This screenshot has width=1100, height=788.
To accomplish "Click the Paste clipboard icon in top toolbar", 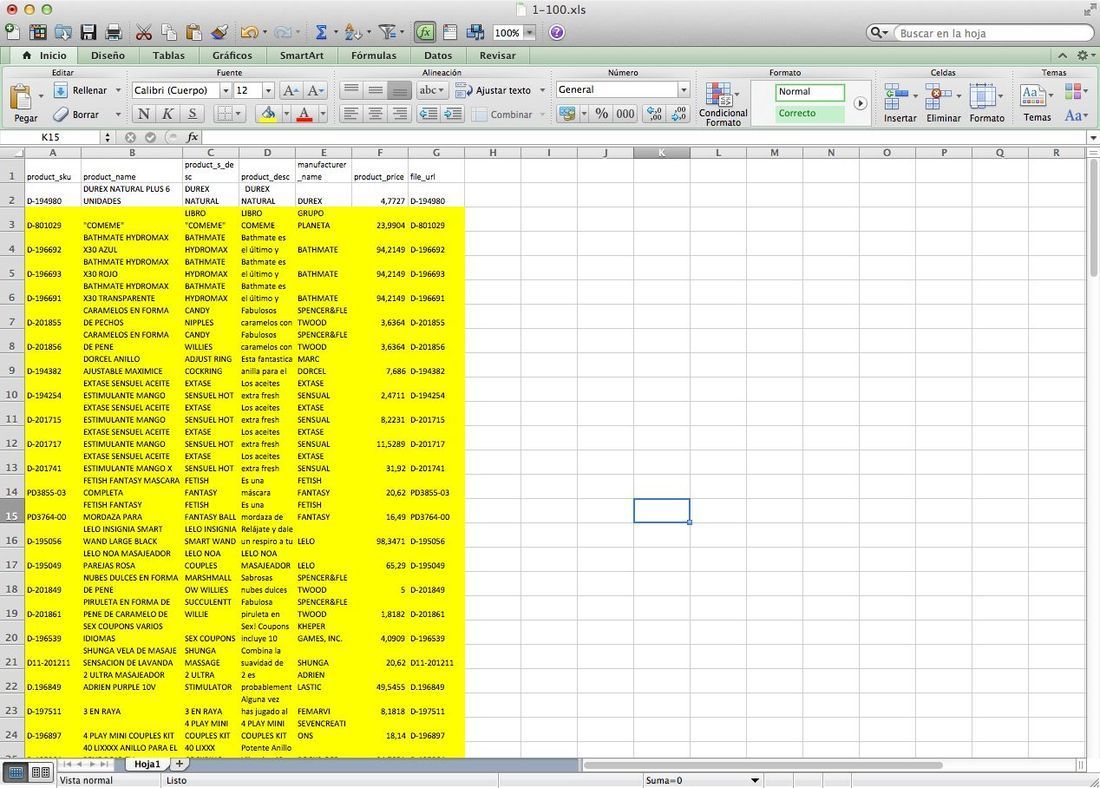I will pyautogui.click(x=194, y=32).
